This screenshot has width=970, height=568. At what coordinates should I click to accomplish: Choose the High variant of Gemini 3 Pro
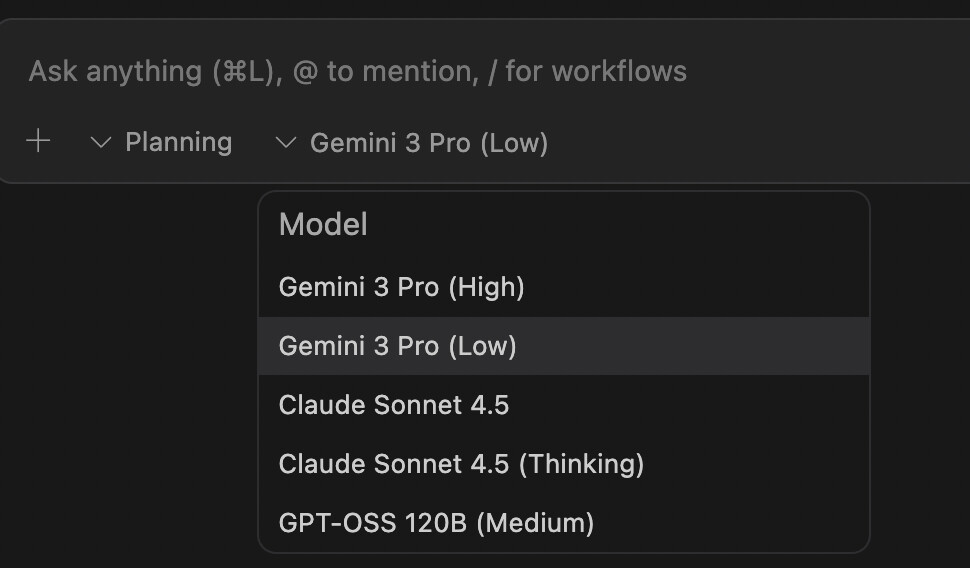[x=564, y=287]
